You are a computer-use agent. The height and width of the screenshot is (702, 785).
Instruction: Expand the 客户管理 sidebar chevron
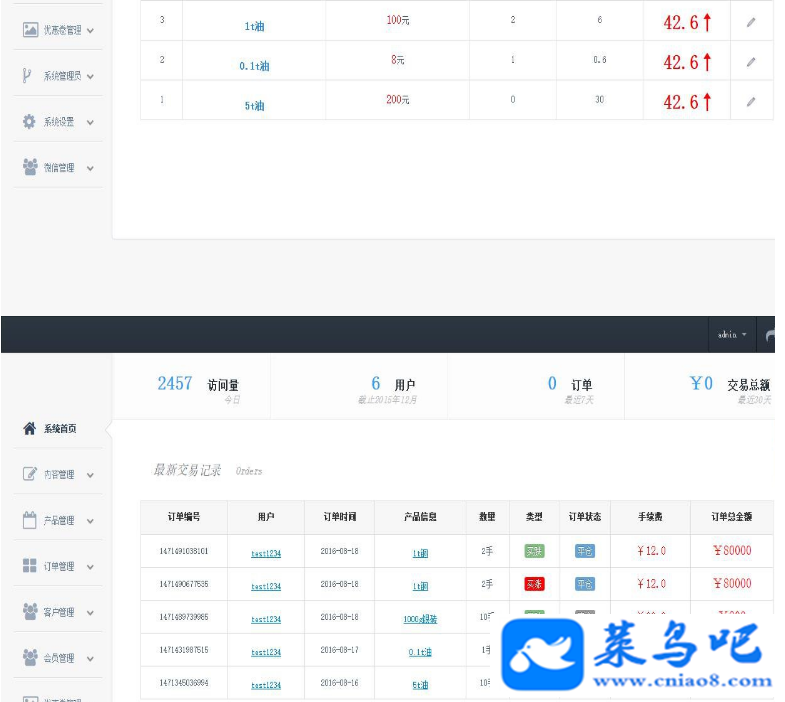pos(90,612)
